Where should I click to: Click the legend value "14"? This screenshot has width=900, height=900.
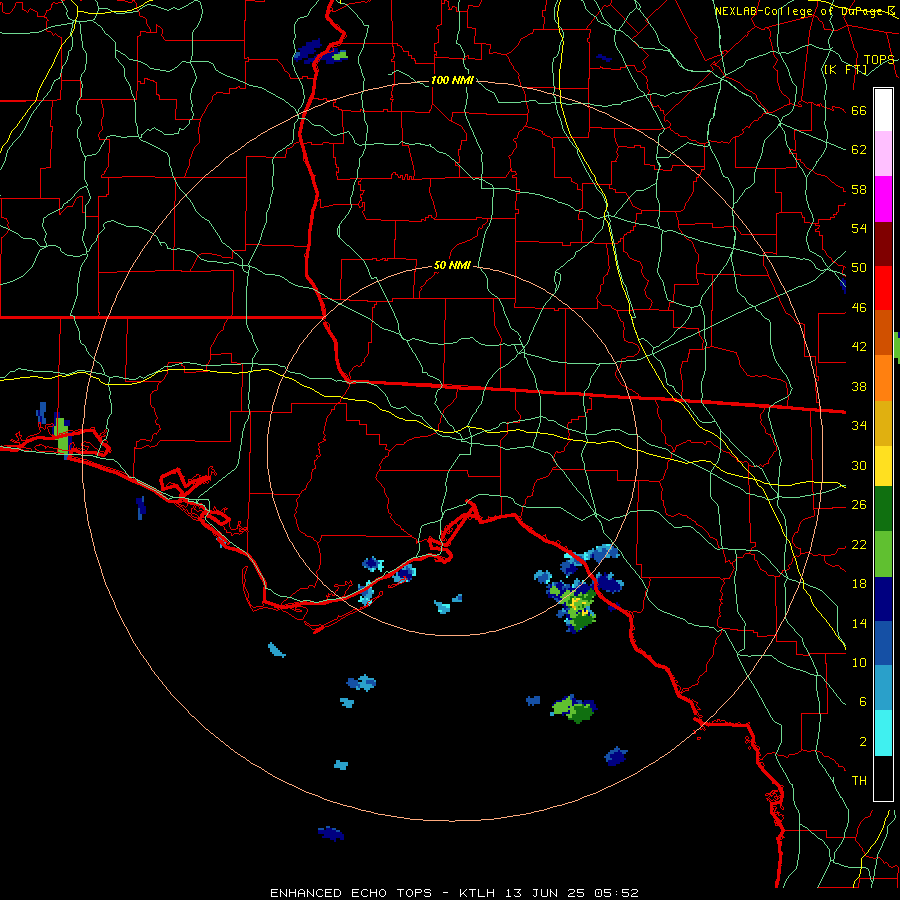pyautogui.click(x=859, y=623)
